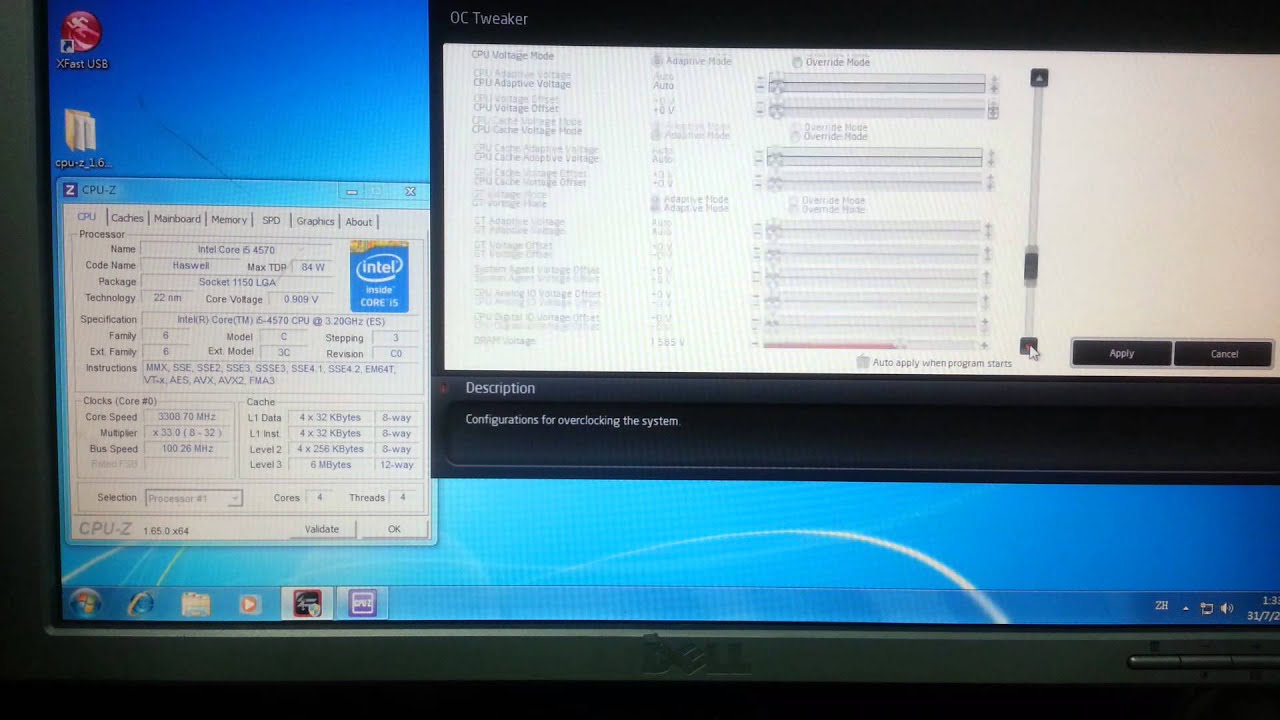Open the Processor #1 selection dropdown
The width and height of the screenshot is (1280, 720).
(x=193, y=498)
